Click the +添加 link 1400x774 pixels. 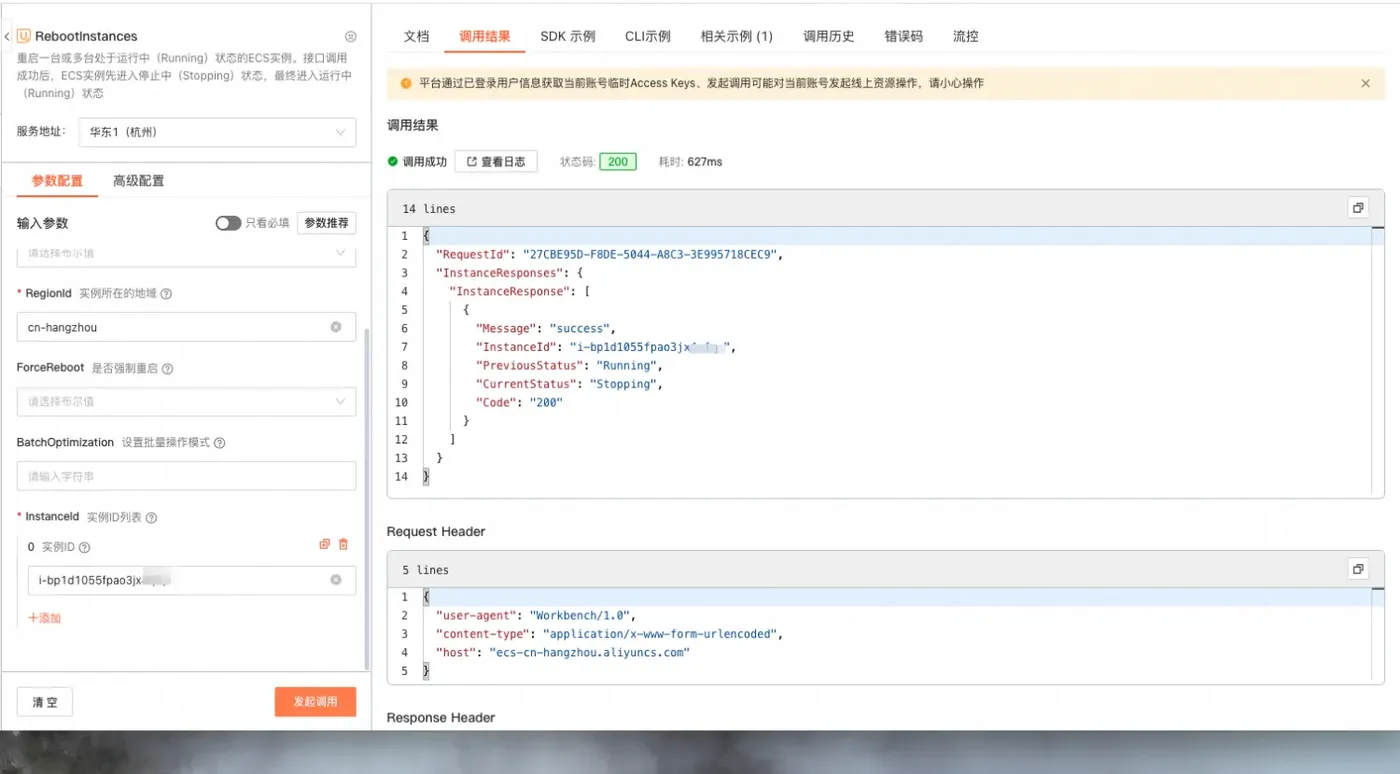click(45, 618)
